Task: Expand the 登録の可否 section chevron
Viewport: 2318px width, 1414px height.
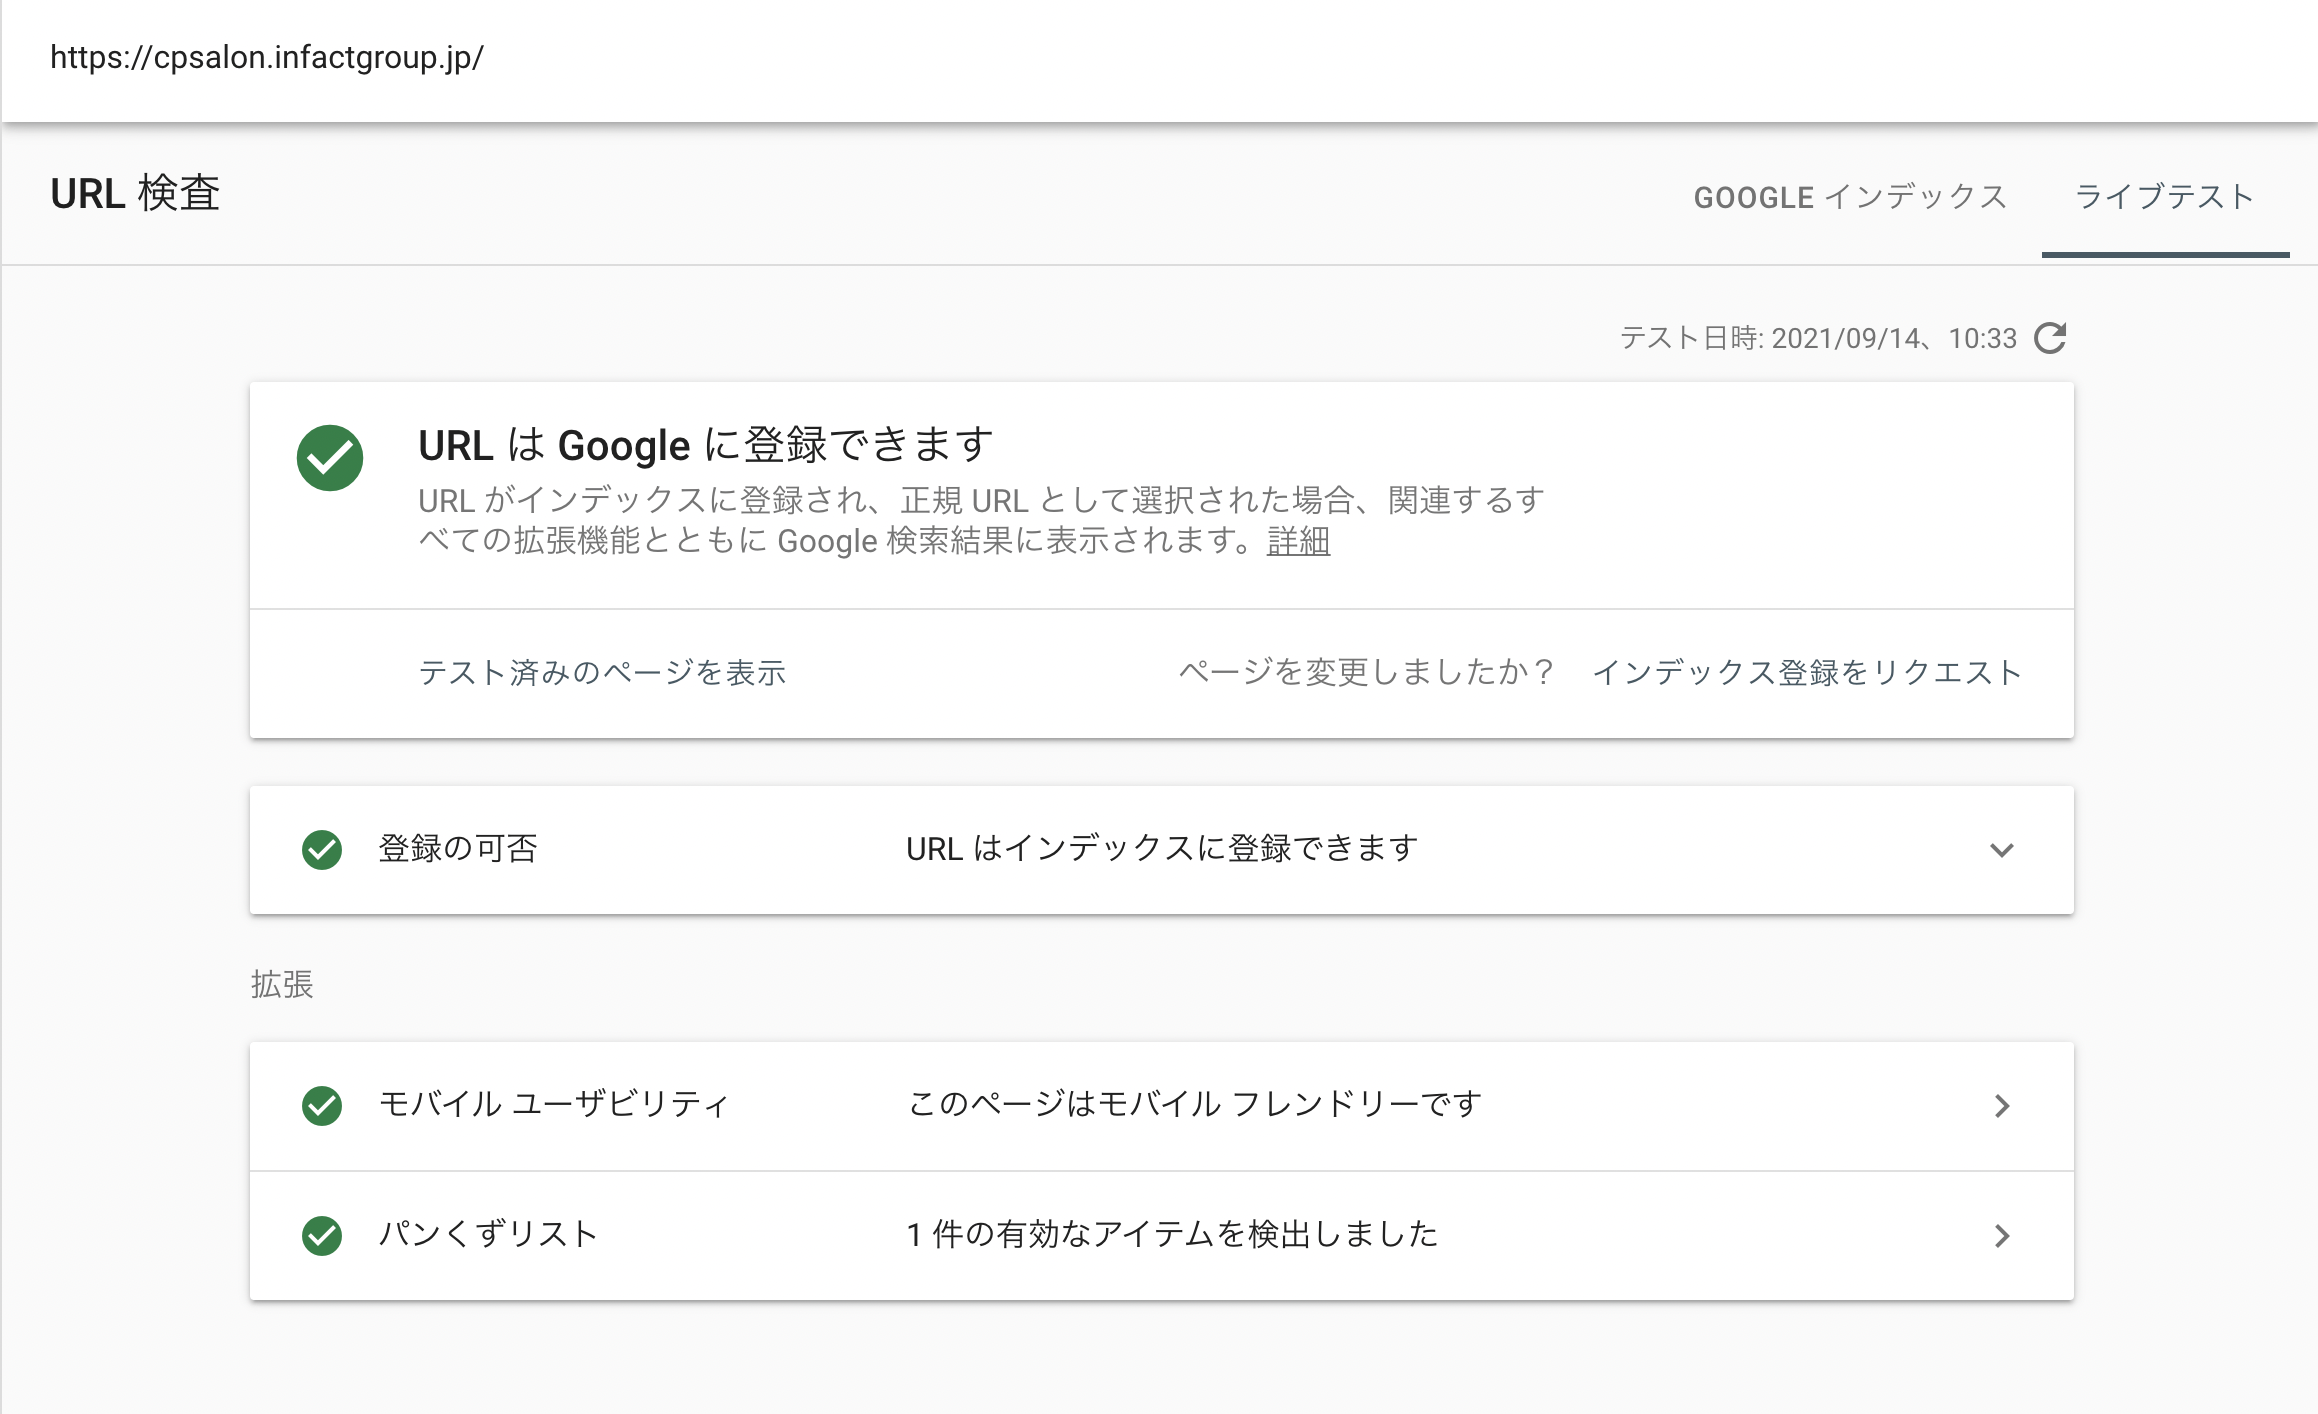Action: [x=2002, y=850]
